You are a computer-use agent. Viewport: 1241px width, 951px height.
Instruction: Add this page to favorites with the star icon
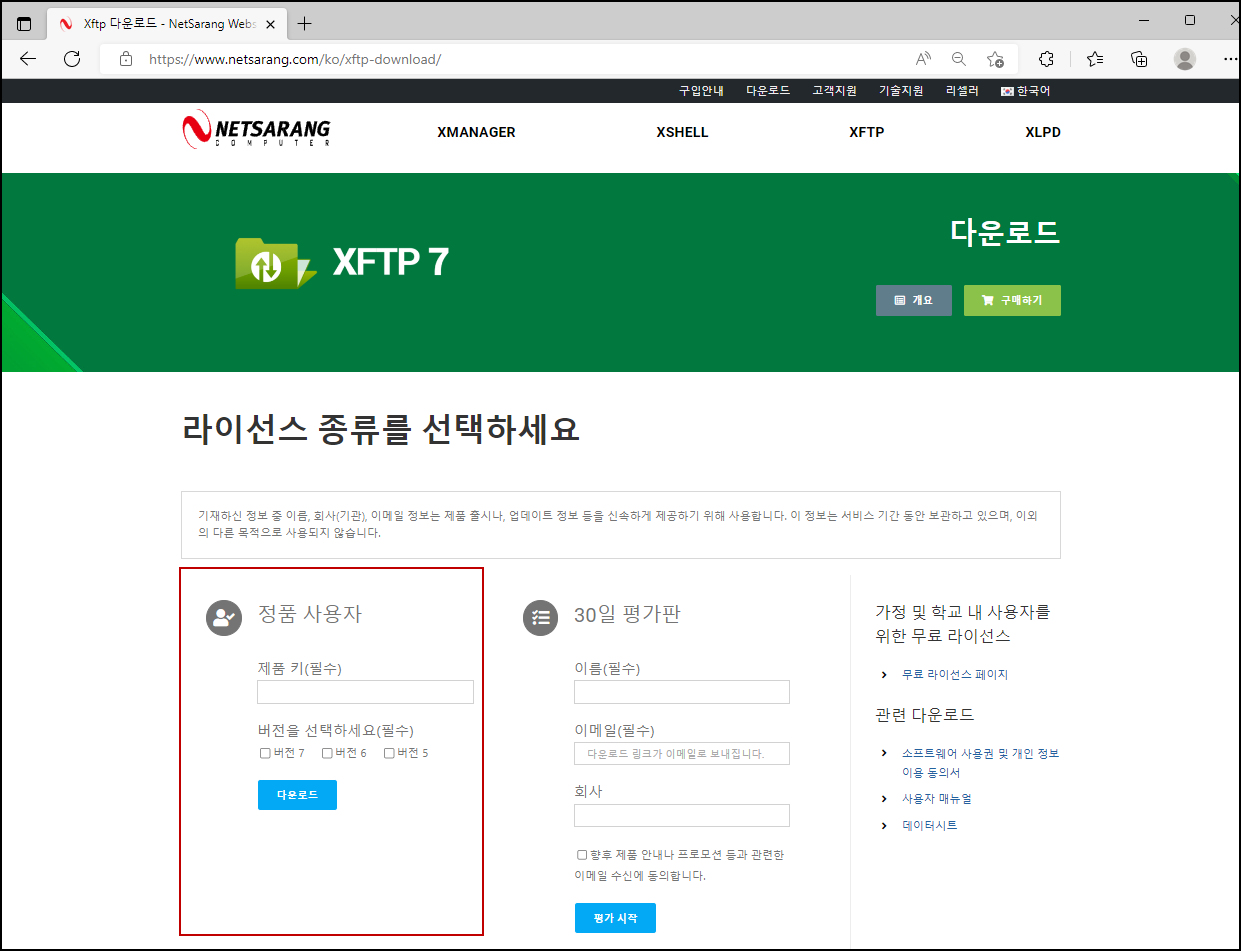(995, 59)
